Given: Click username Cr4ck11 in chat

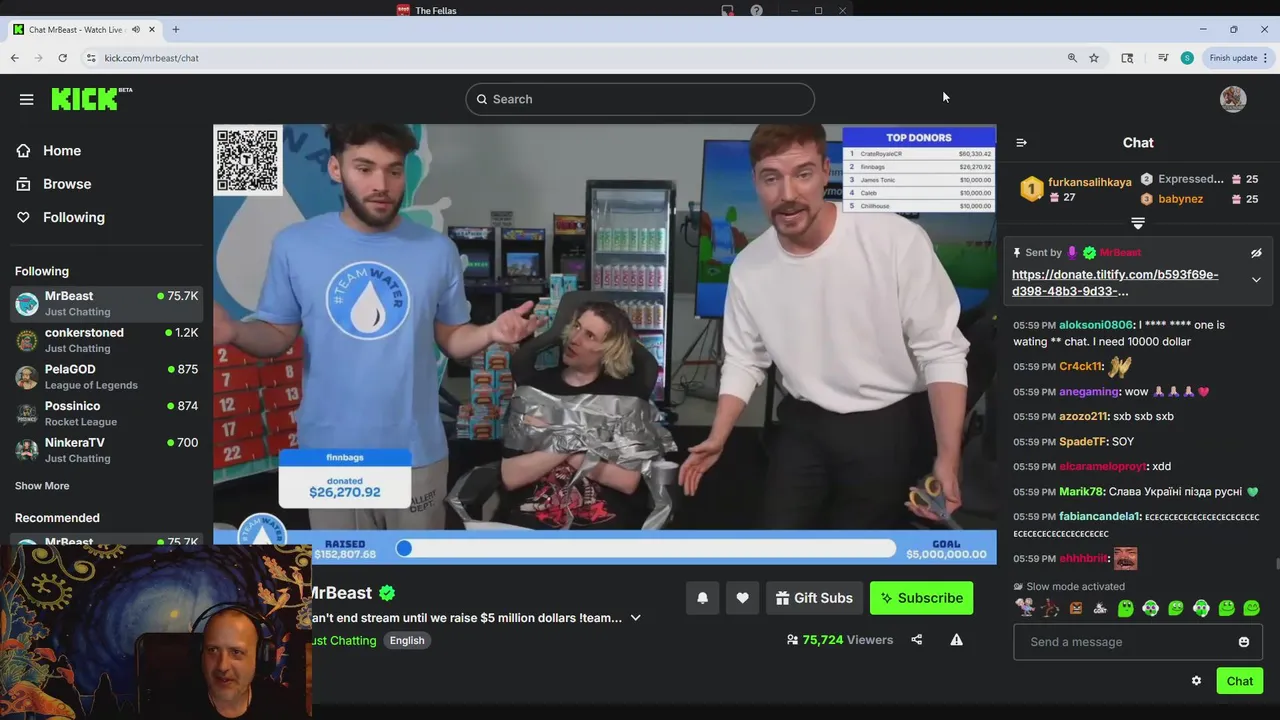Looking at the screenshot, I should [x=1080, y=367].
